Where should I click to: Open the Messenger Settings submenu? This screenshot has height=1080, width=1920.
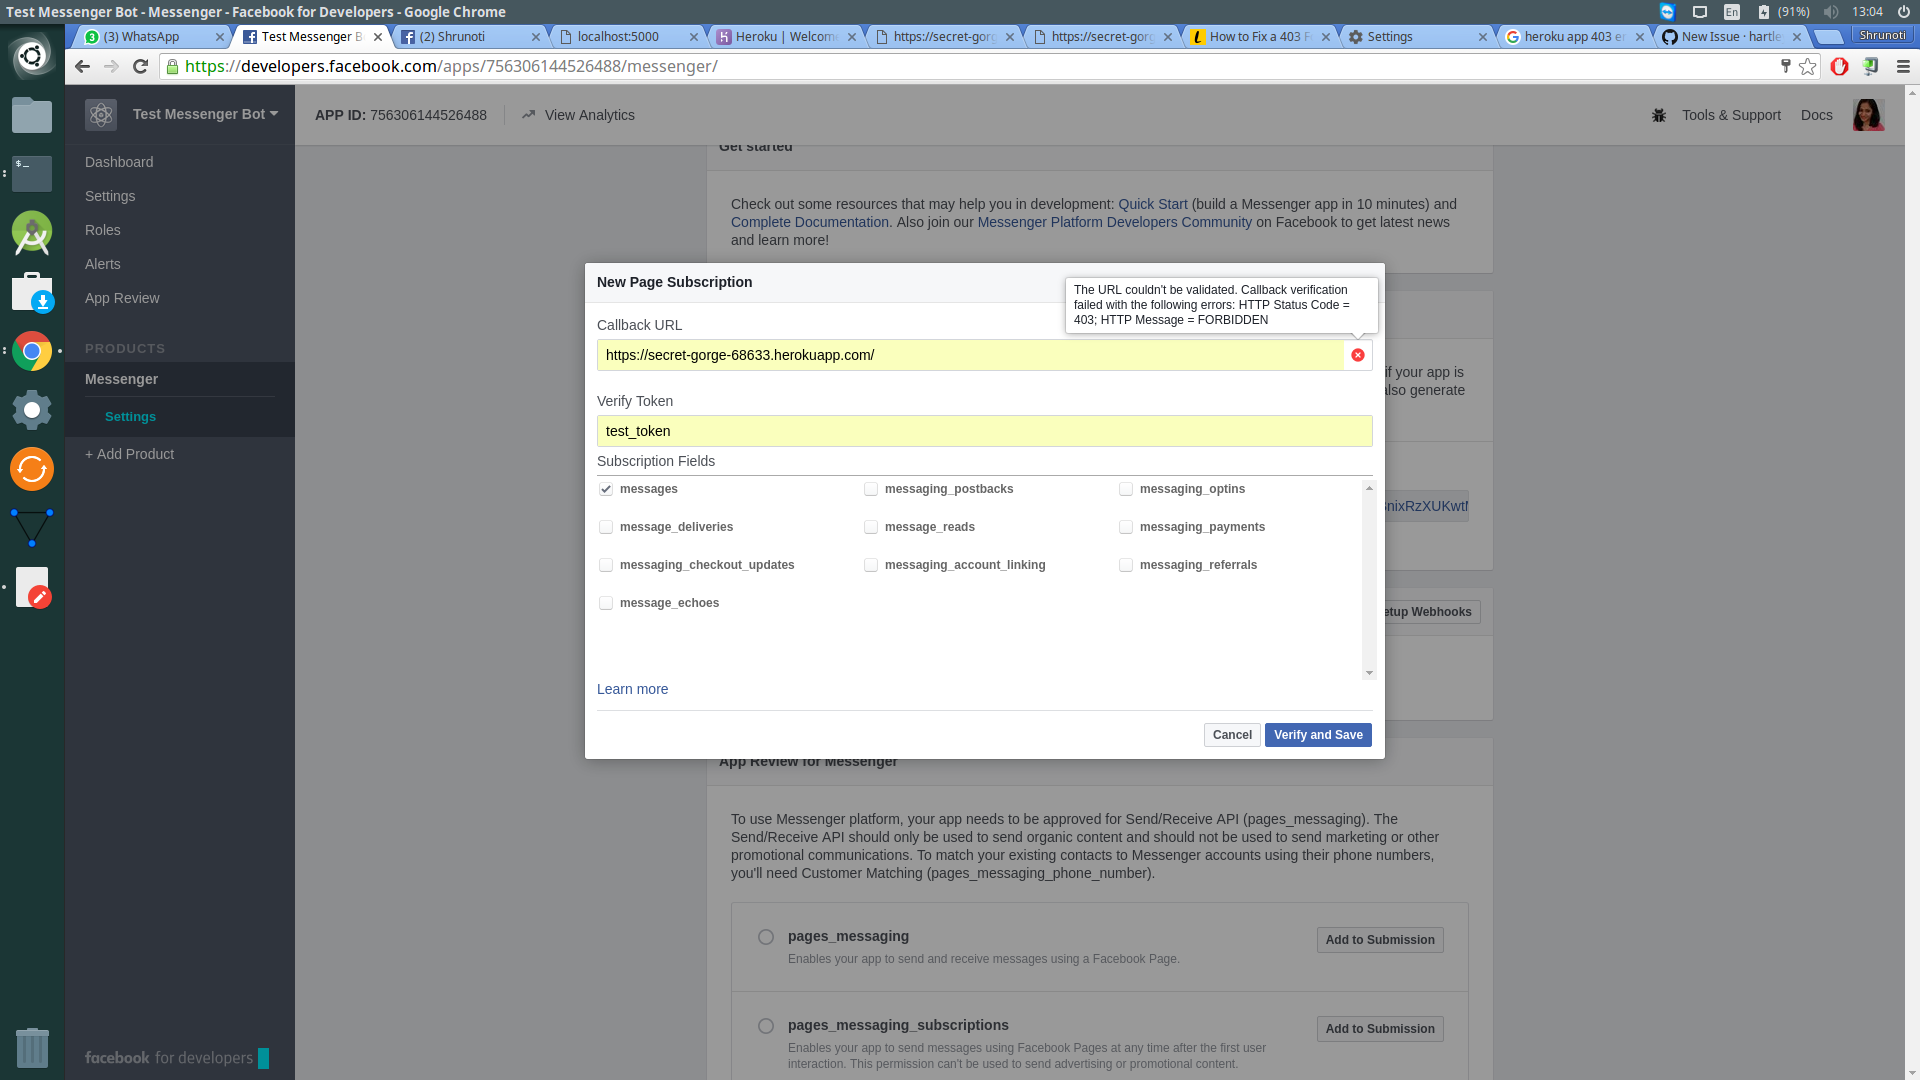(x=131, y=415)
